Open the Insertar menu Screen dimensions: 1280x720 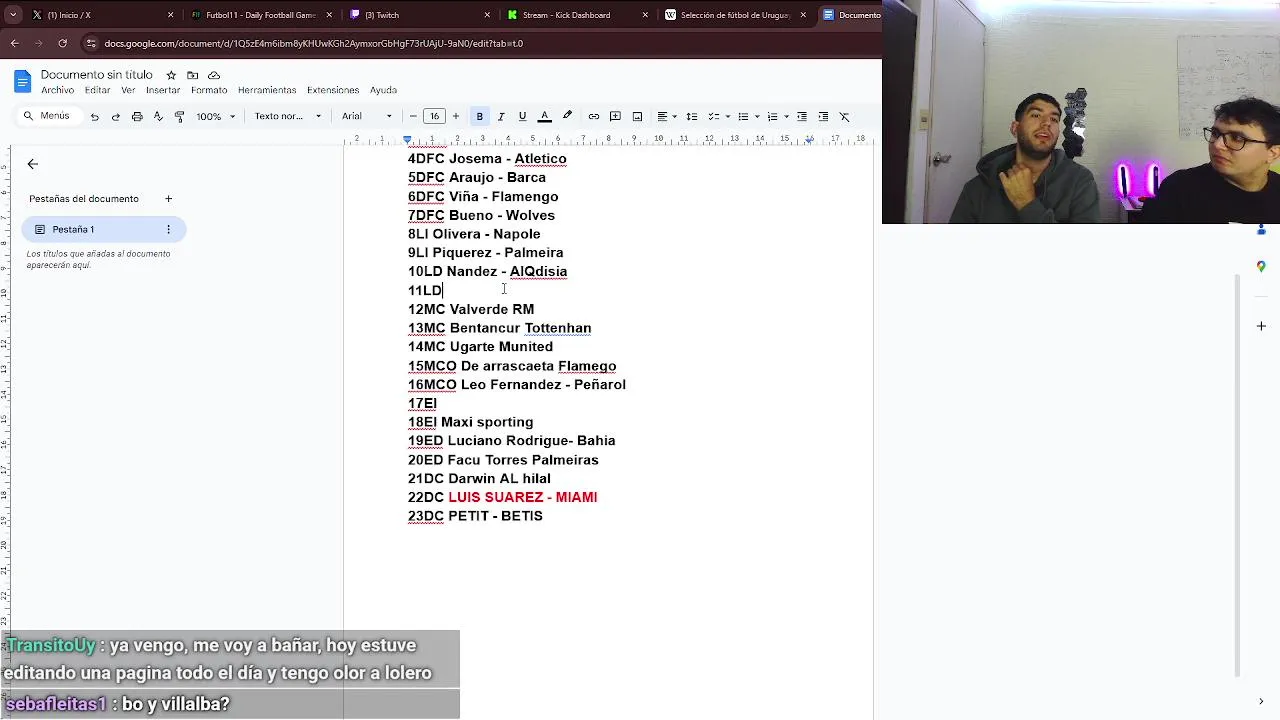(x=163, y=90)
